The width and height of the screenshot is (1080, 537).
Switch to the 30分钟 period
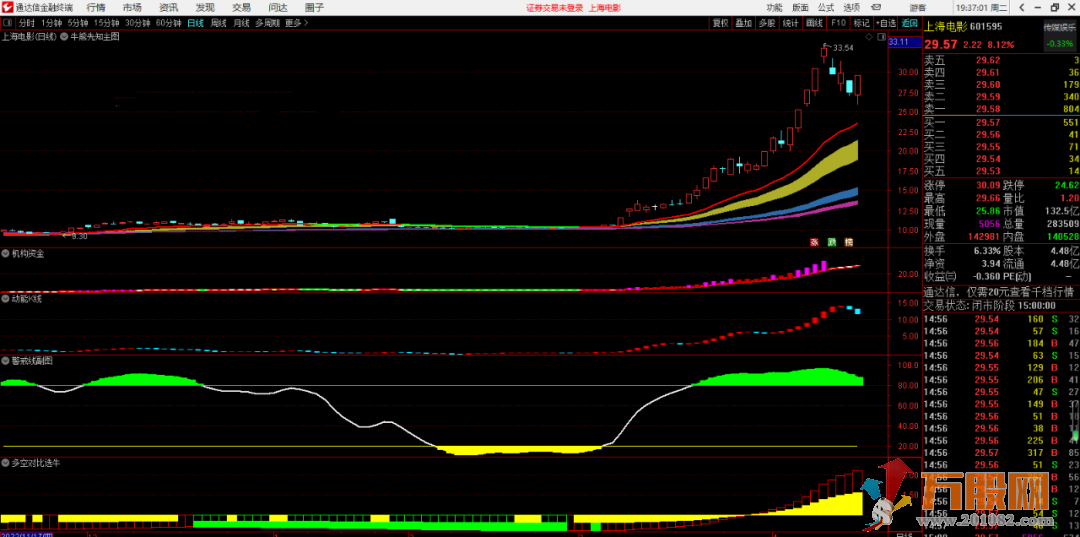click(x=137, y=23)
